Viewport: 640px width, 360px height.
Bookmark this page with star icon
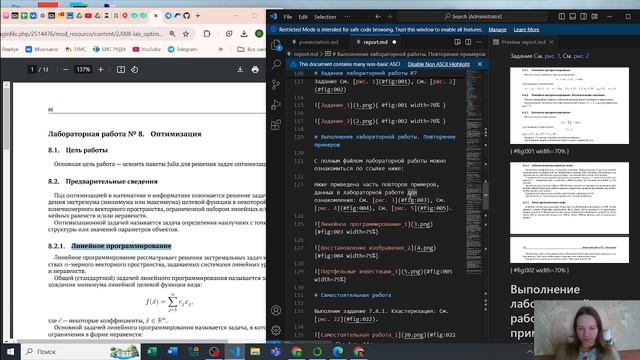tap(186, 34)
